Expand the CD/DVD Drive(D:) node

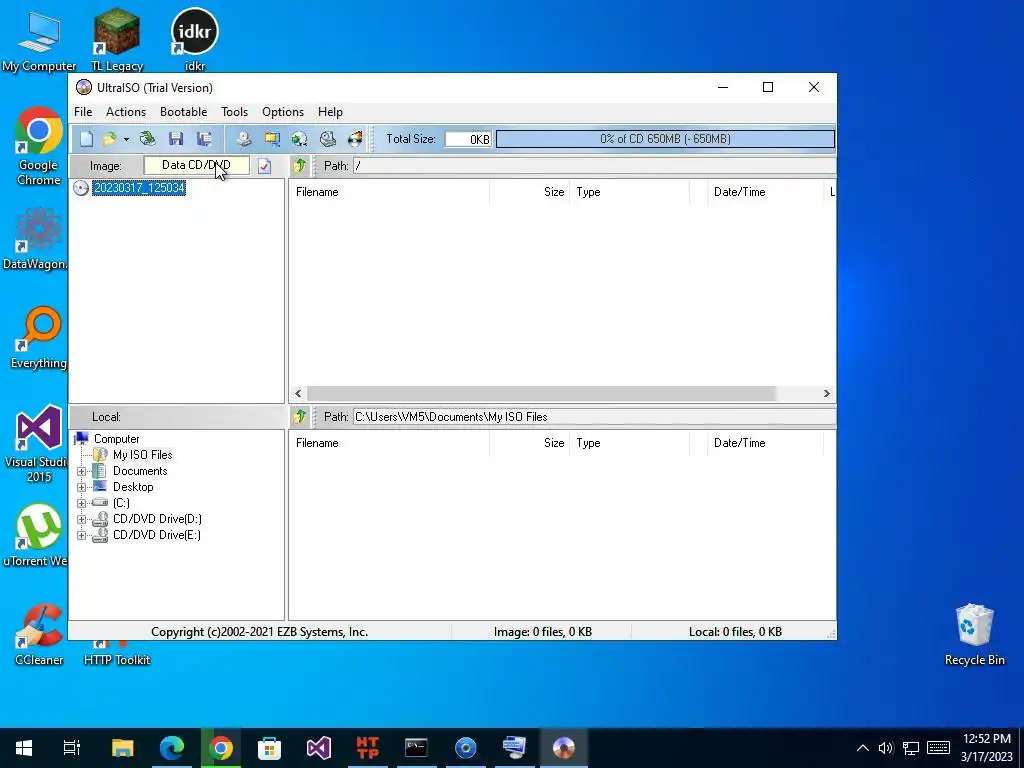coord(82,519)
